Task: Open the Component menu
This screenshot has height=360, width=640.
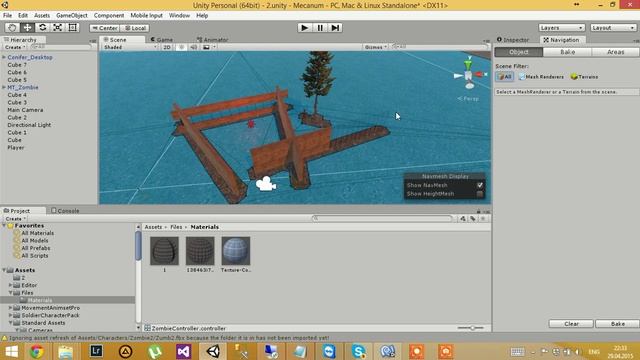Action: click(x=109, y=16)
